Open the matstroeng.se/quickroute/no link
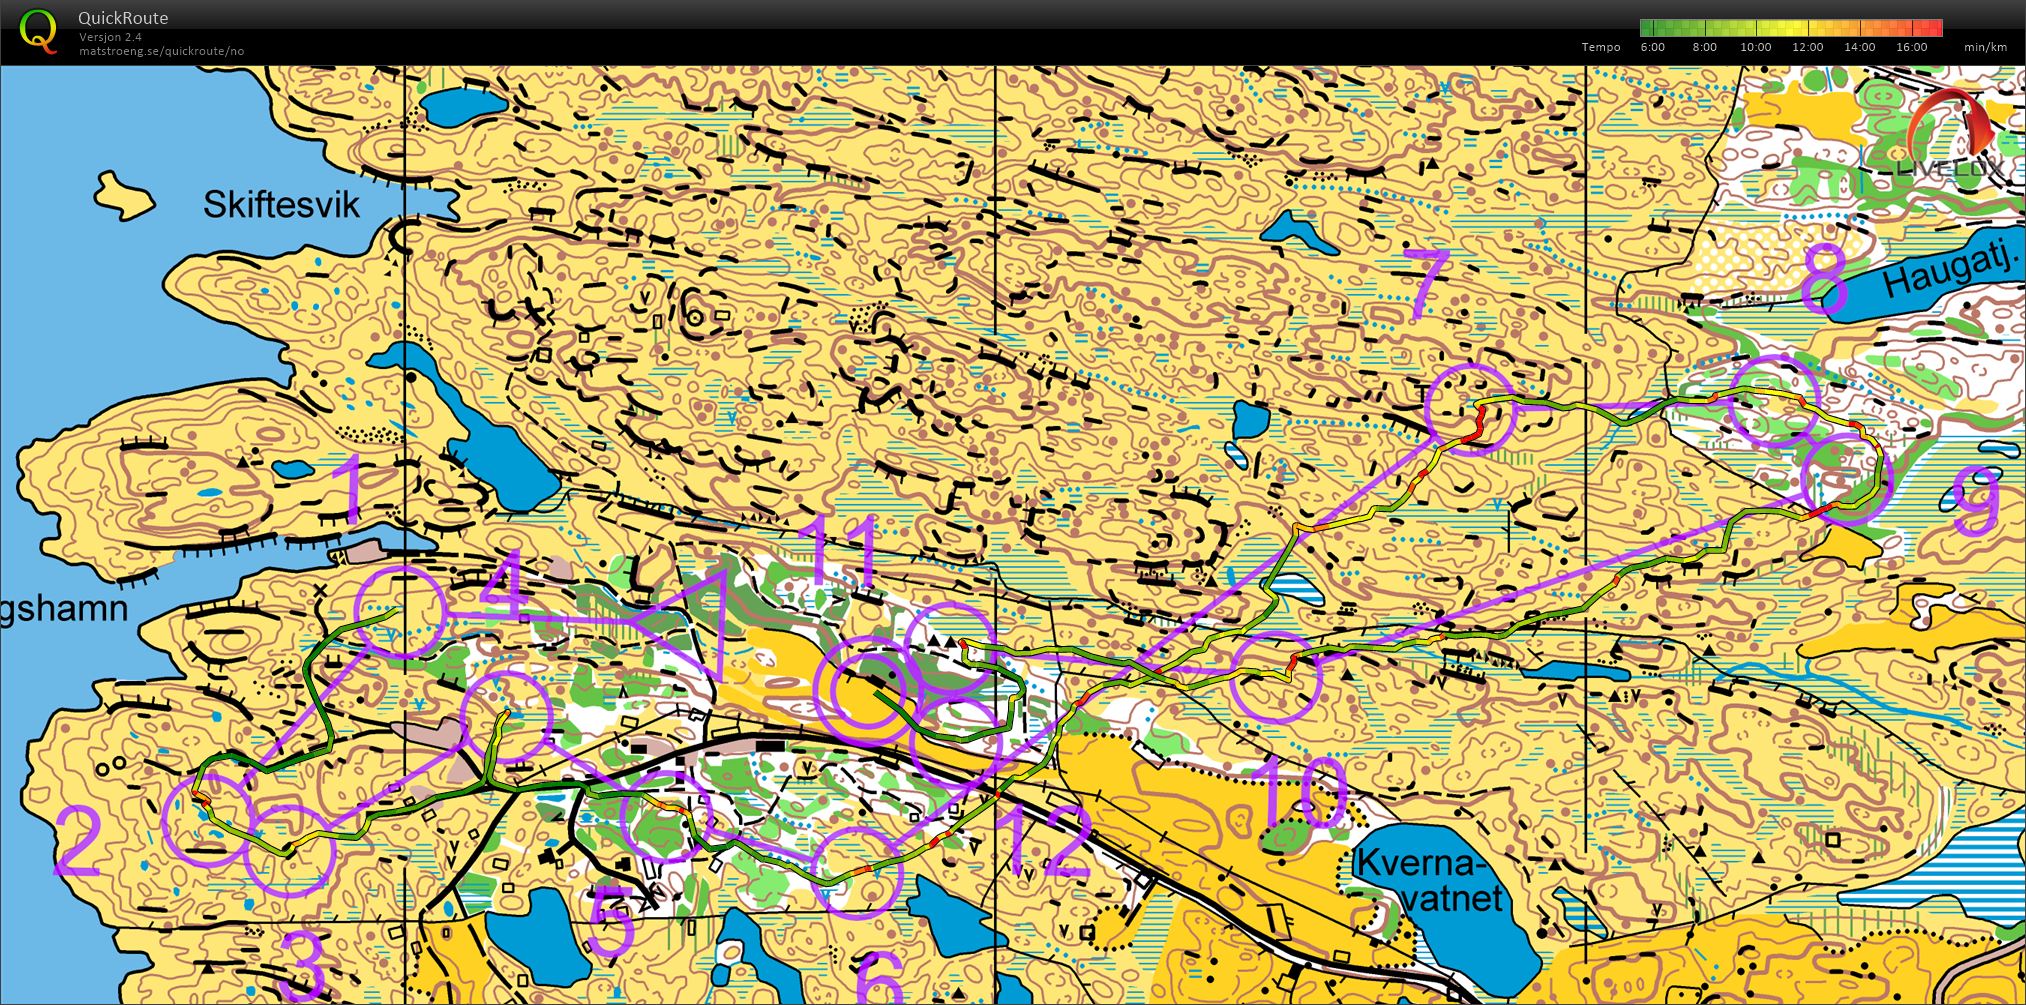2026x1005 pixels. pos(161,51)
